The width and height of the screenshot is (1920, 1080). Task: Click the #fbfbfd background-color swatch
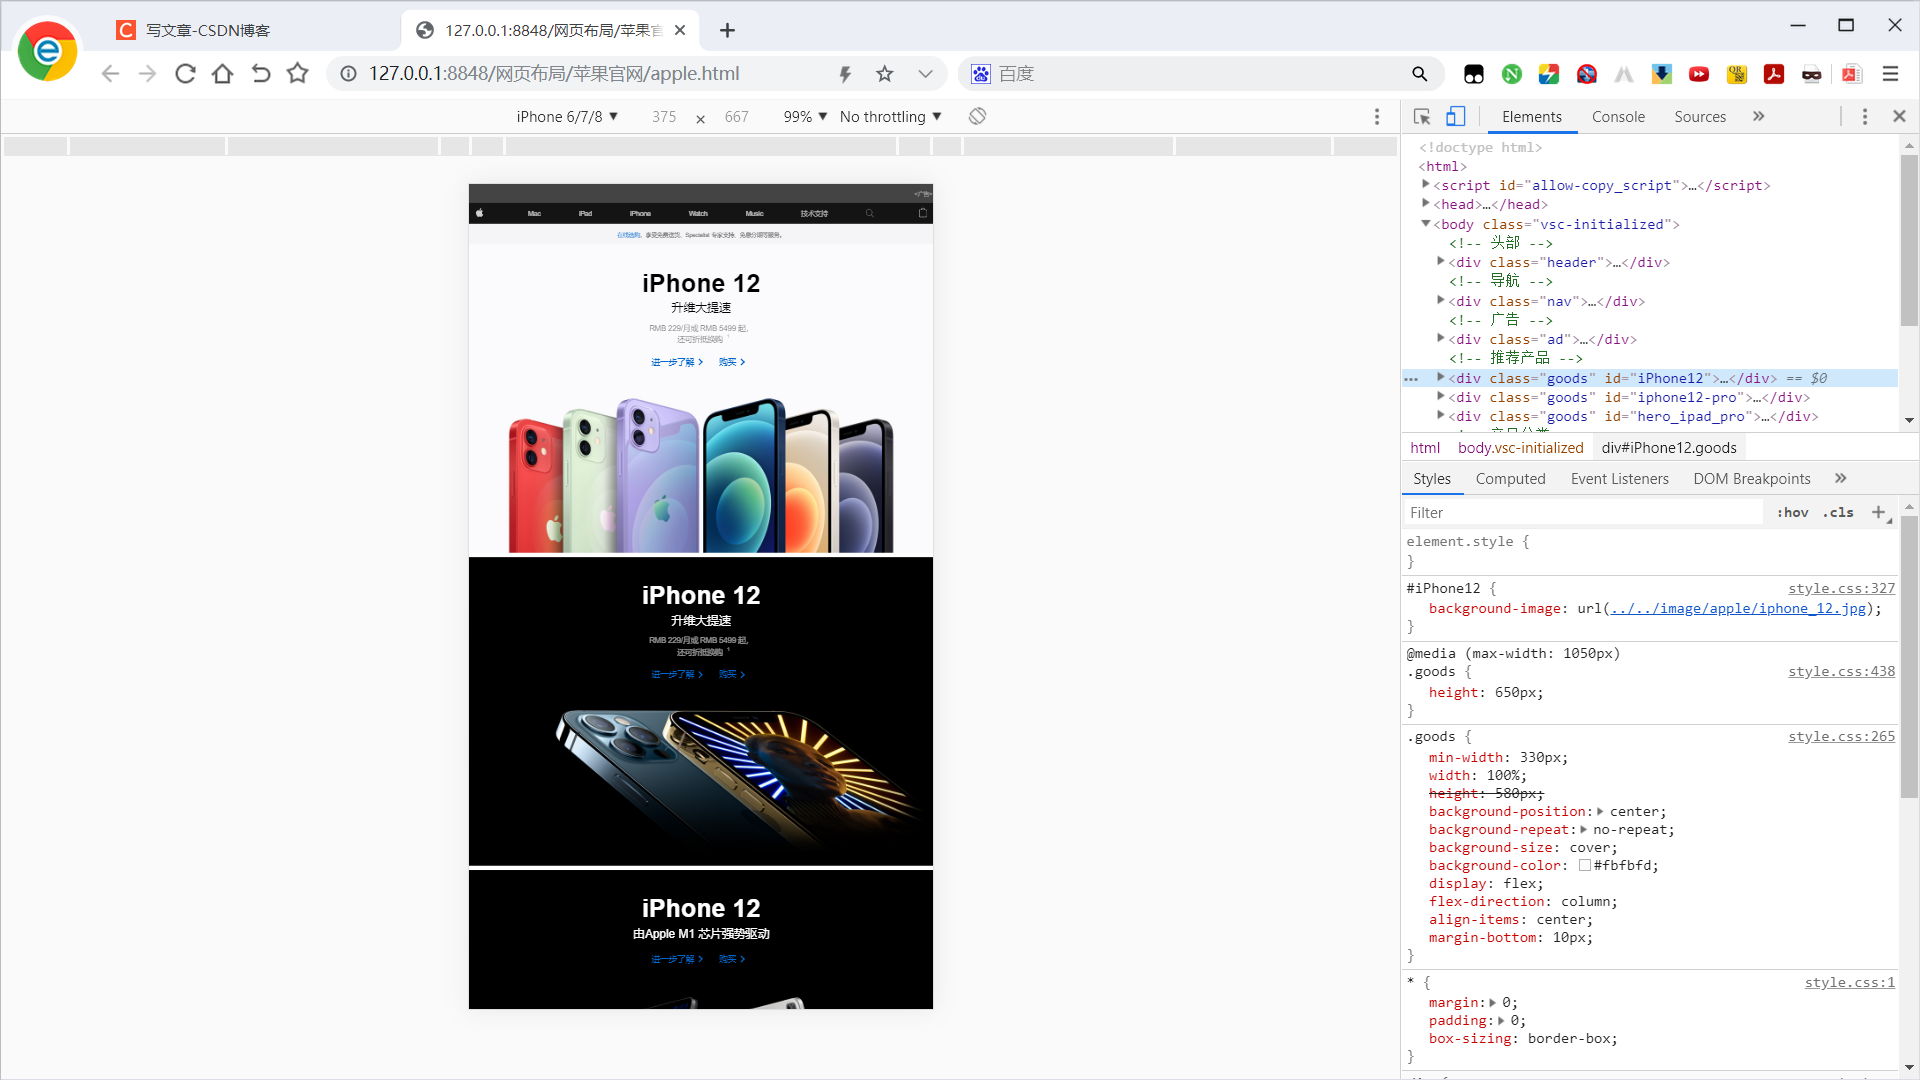(1585, 866)
